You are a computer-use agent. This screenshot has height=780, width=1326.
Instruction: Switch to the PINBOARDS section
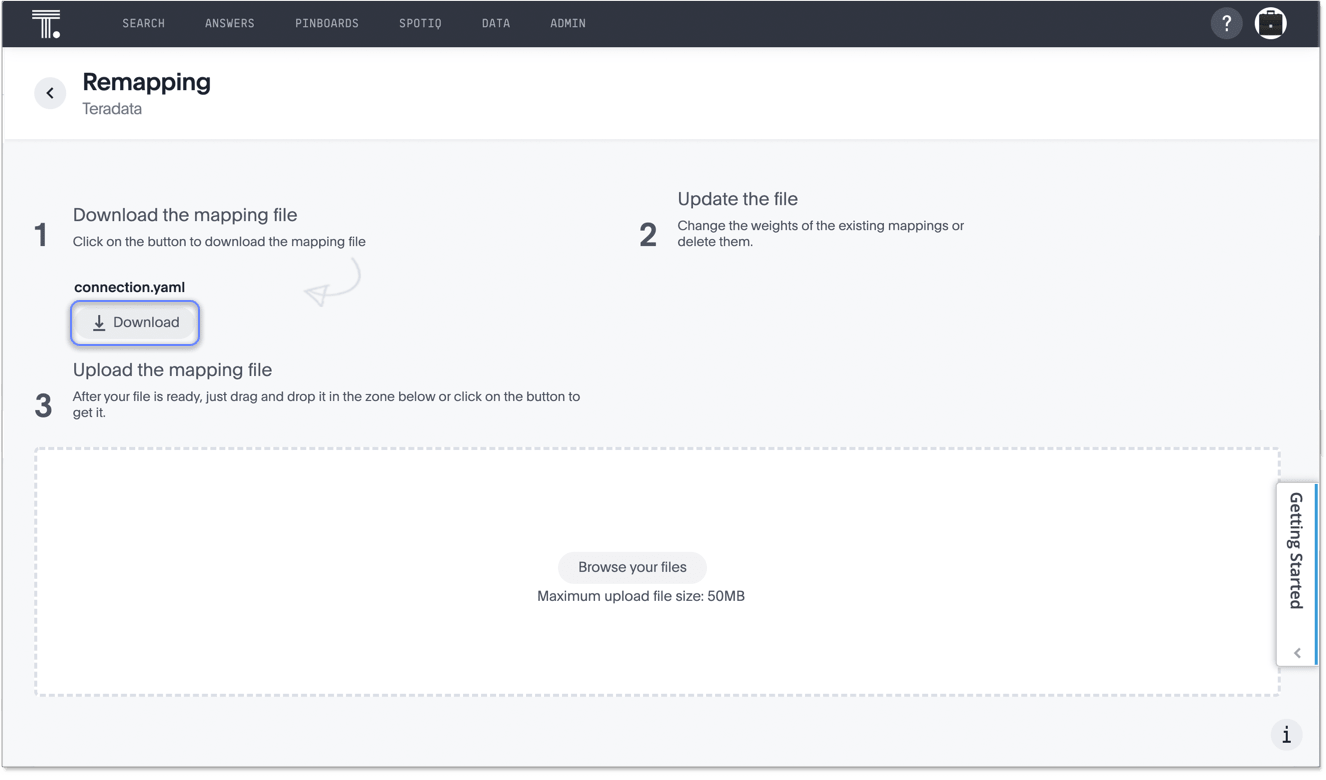pyautogui.click(x=327, y=22)
